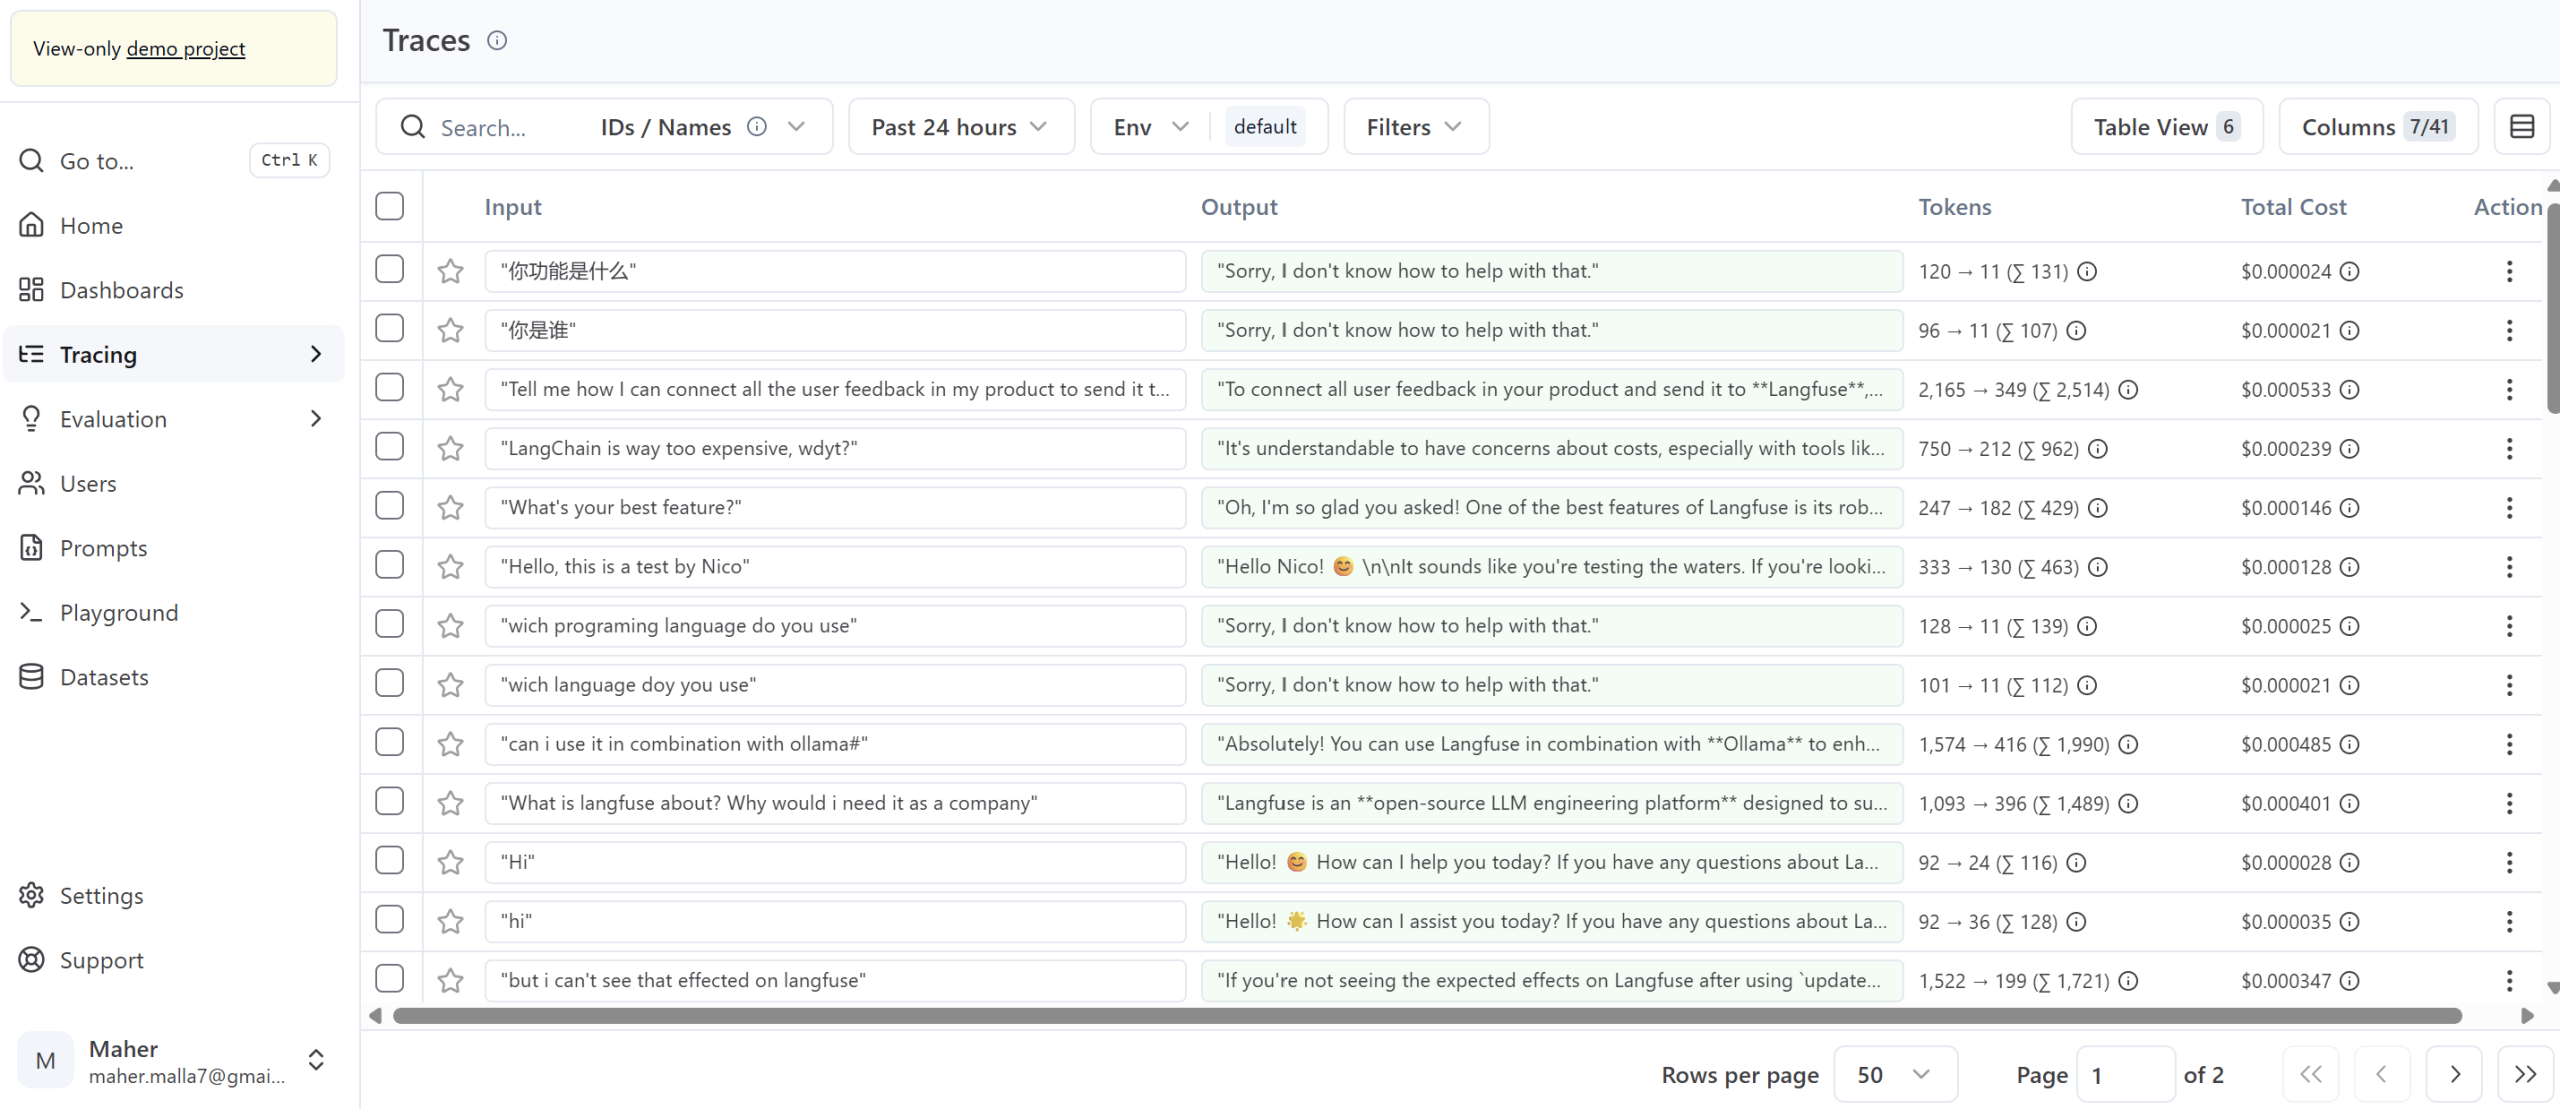Click token info icon for 2,165 → 349 row
Image resolution: width=2560 pixels, height=1109 pixels.
(x=2128, y=389)
